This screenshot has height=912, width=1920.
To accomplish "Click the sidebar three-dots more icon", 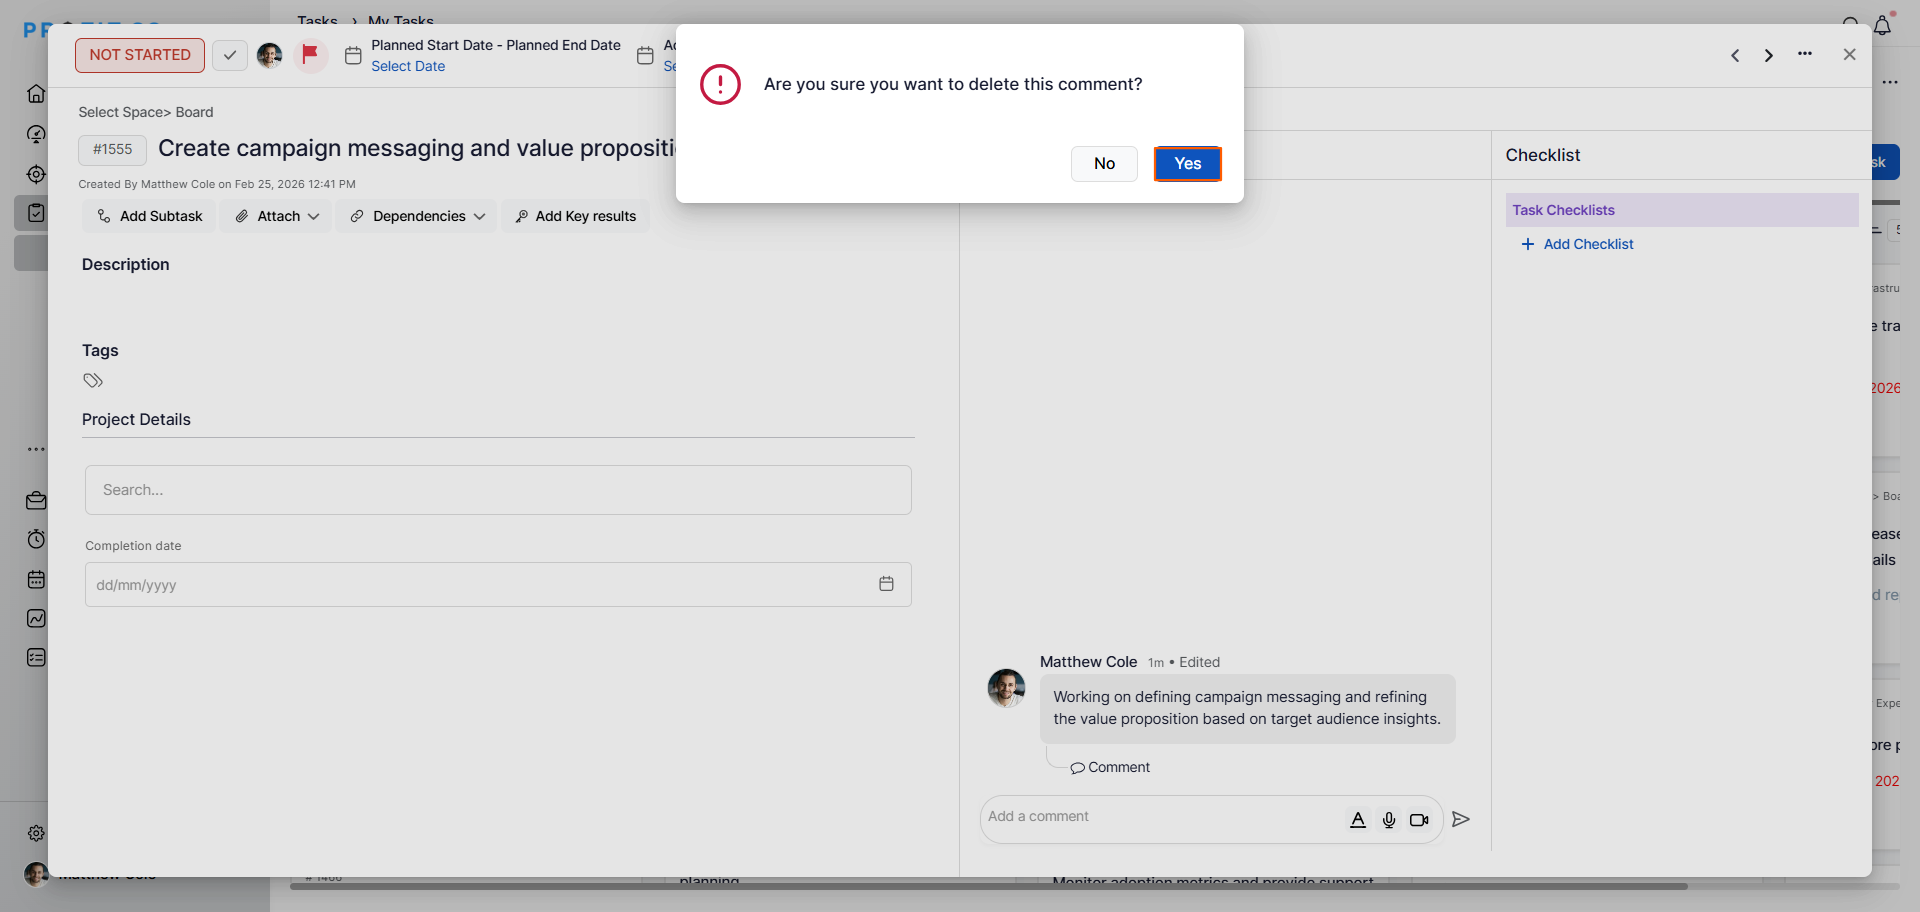I will coord(36,449).
